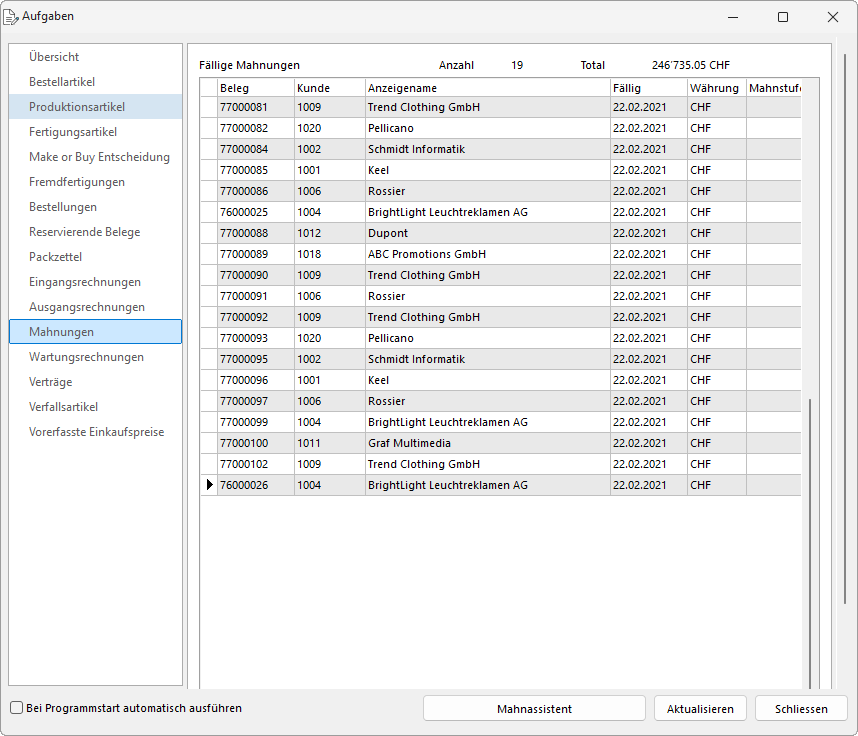Image resolution: width=858 pixels, height=736 pixels.
Task: Open the Wartungsrechnungen entry
Action: coord(86,357)
